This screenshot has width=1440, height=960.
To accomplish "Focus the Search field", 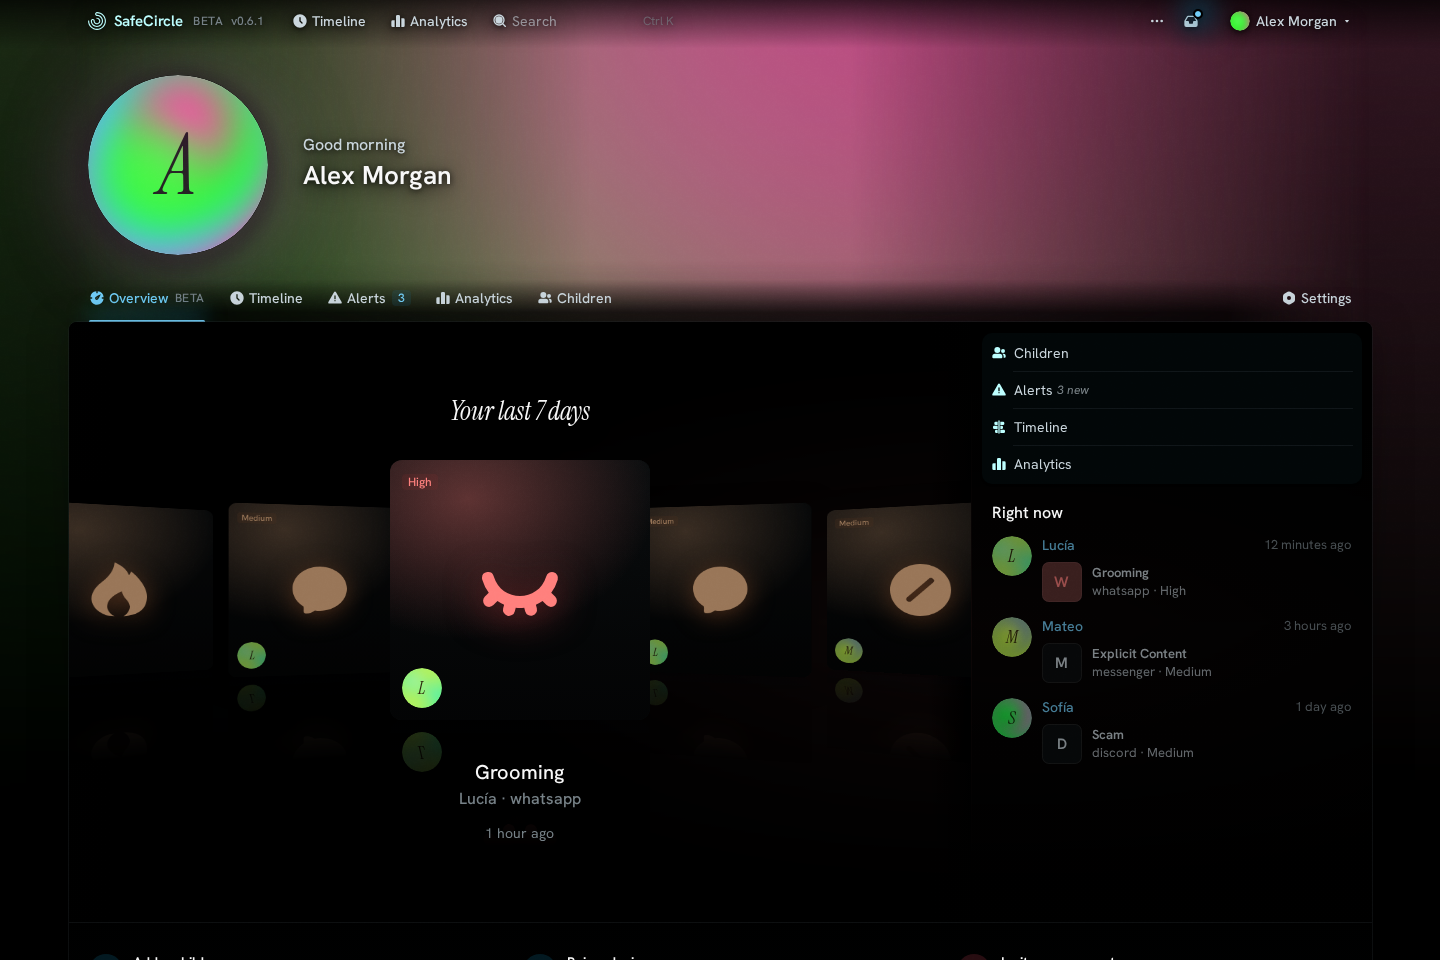I will [x=584, y=21].
